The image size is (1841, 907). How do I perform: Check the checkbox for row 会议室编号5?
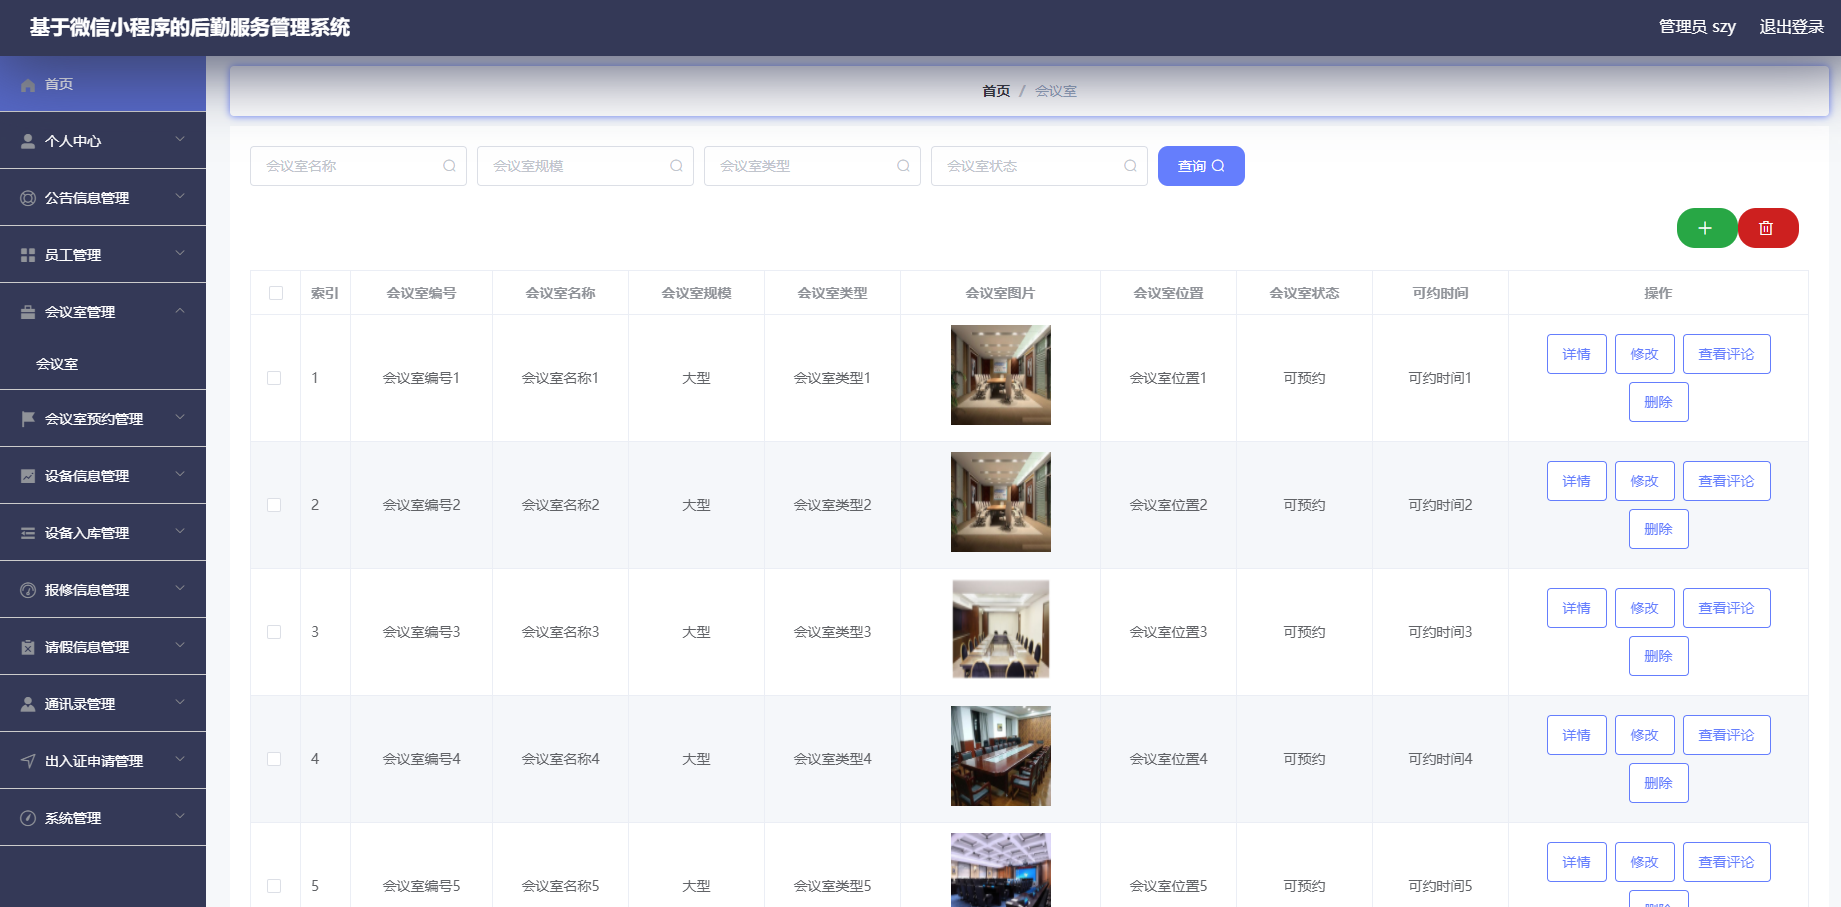tap(274, 886)
